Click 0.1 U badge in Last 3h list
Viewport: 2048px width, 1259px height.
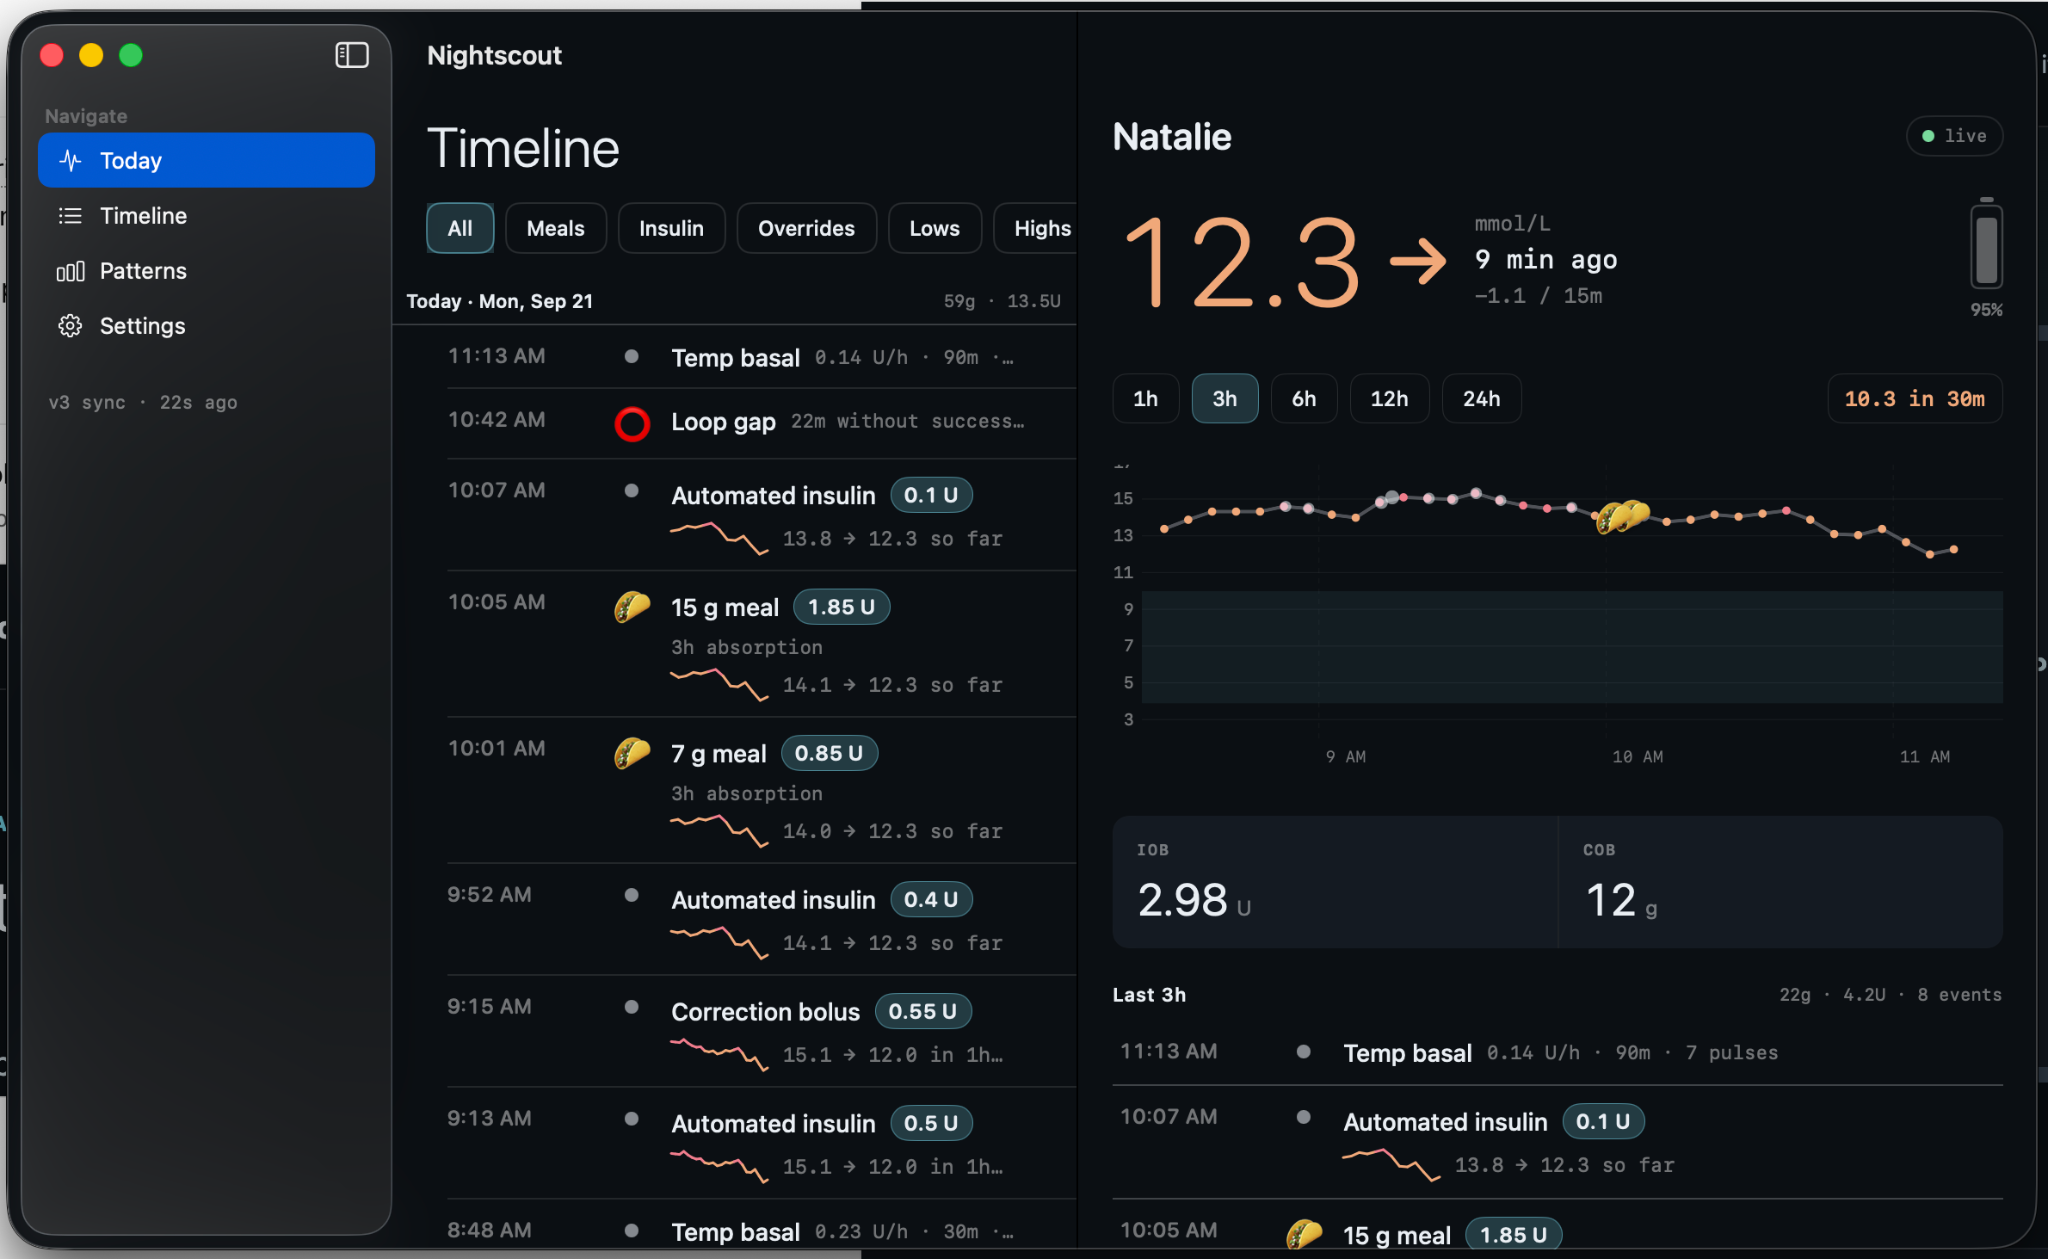[x=1603, y=1121]
